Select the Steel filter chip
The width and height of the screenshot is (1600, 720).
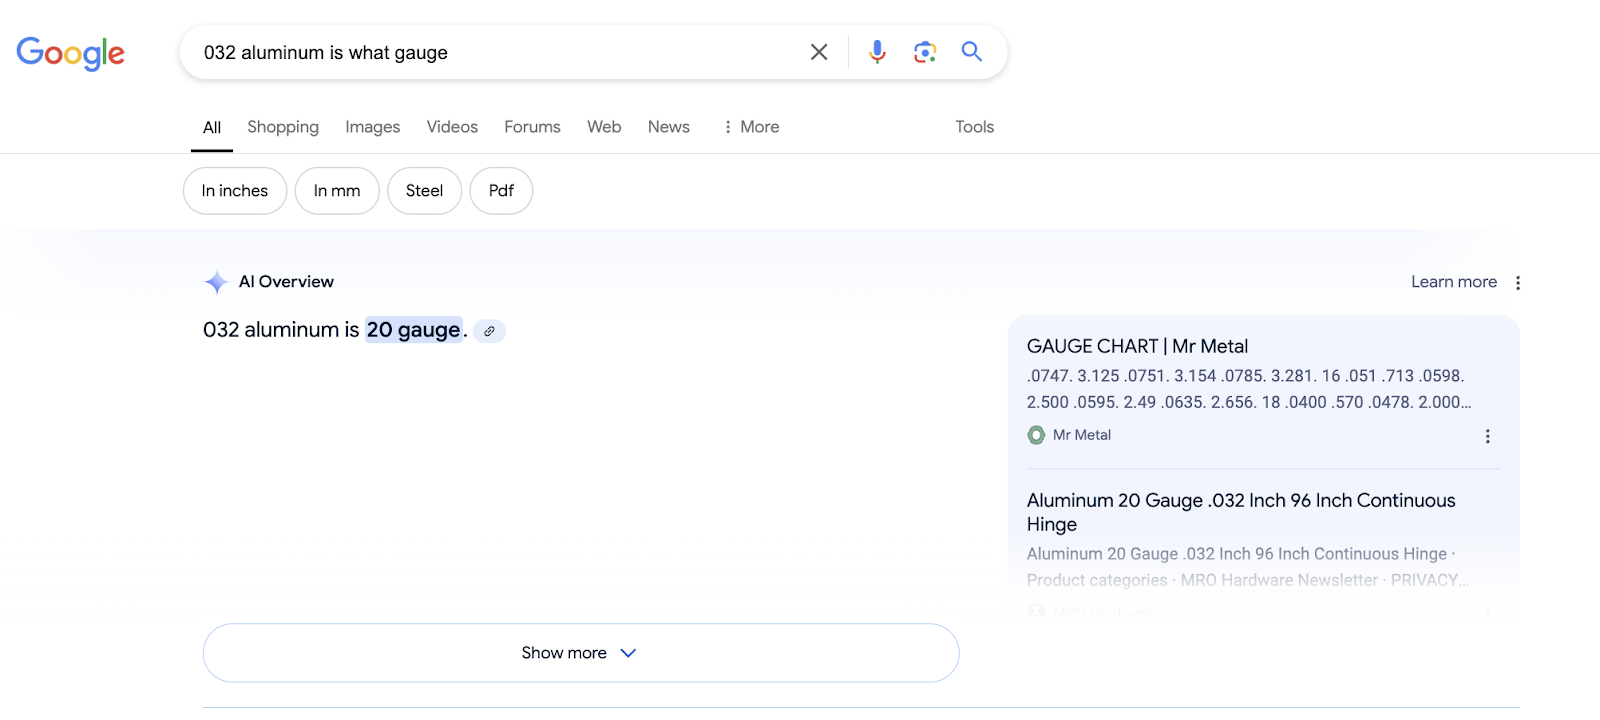tap(424, 191)
